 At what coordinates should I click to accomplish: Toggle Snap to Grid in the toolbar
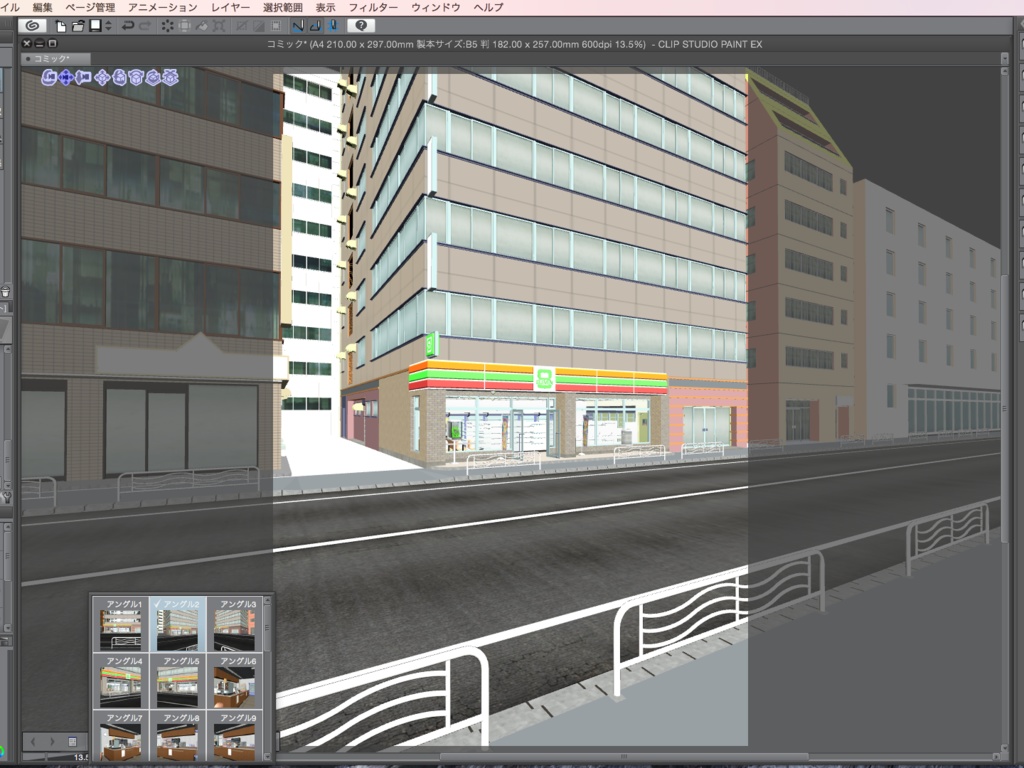tap(332, 26)
